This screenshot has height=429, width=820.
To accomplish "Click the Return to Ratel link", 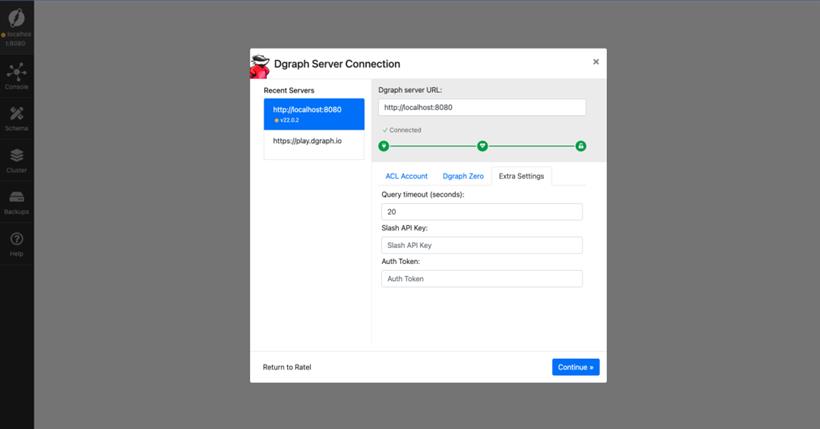I will point(287,367).
